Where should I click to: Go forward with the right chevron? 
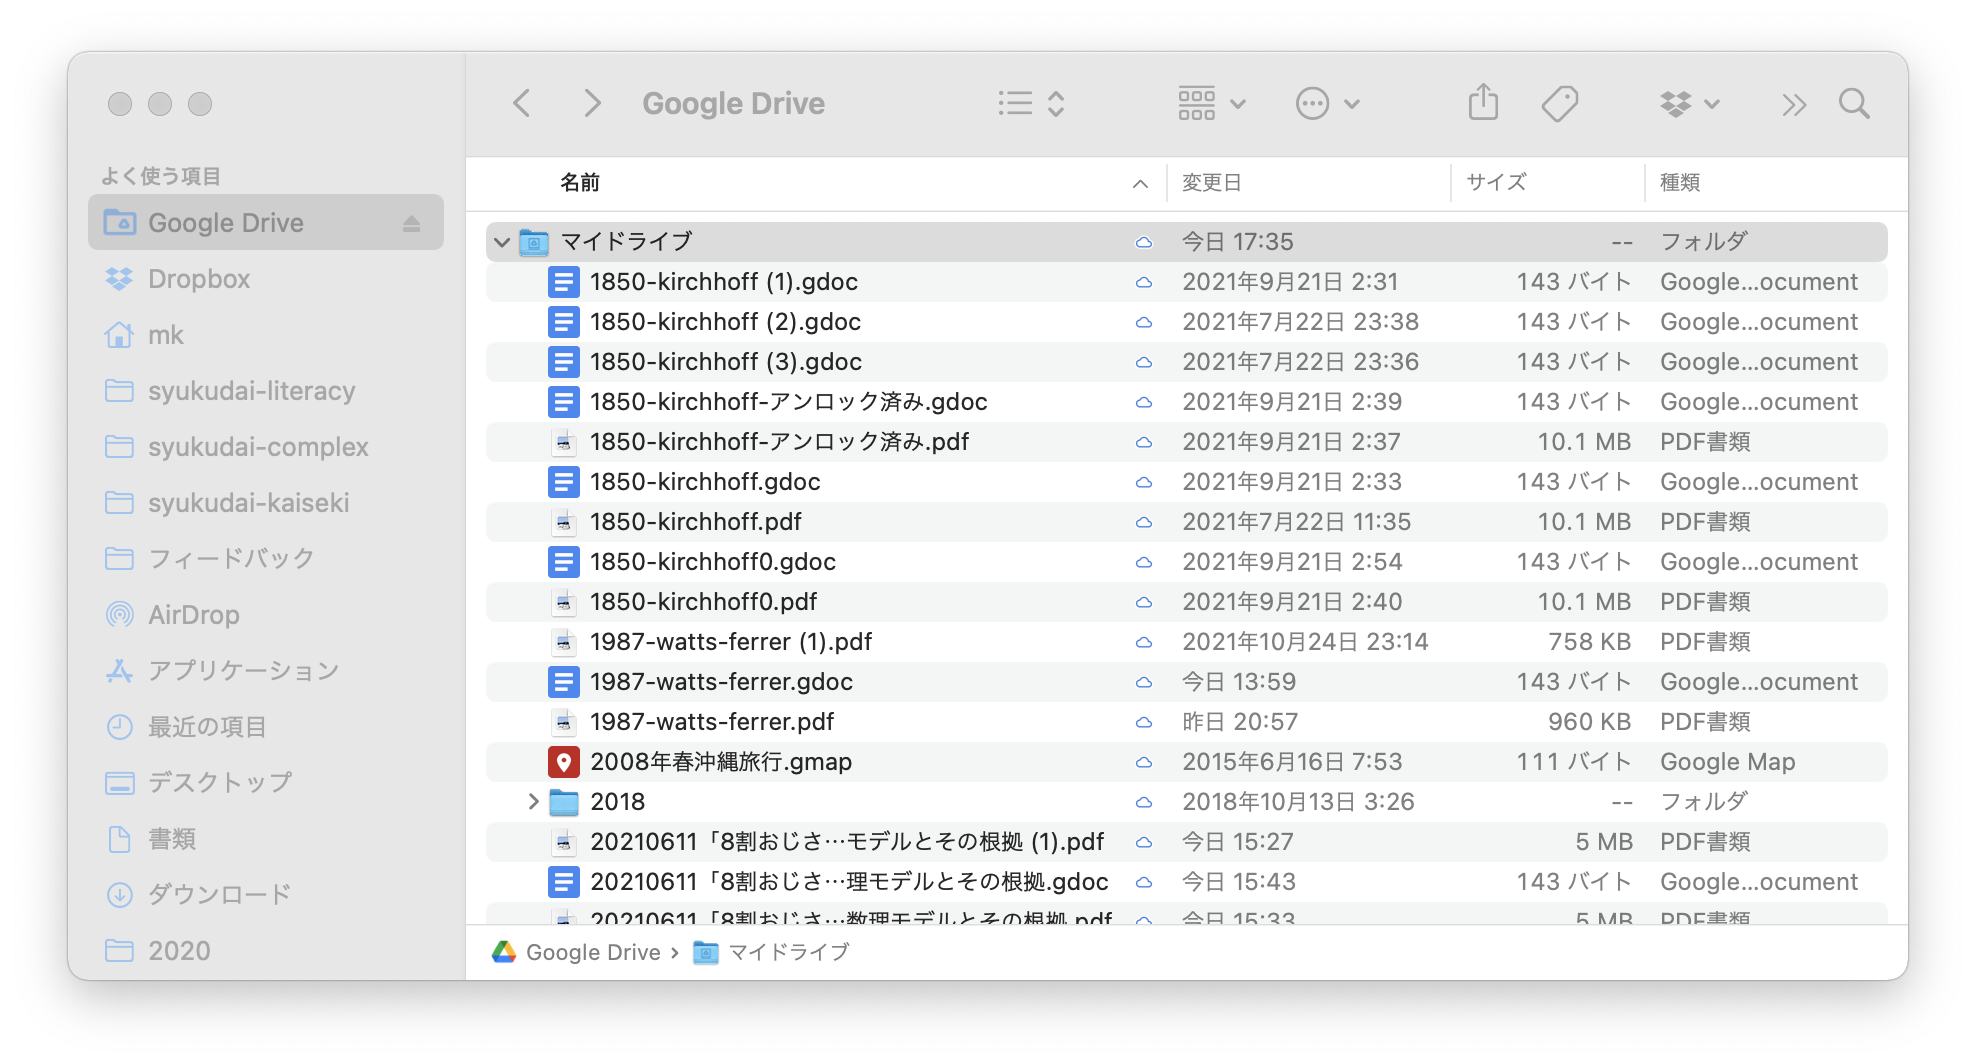(592, 103)
